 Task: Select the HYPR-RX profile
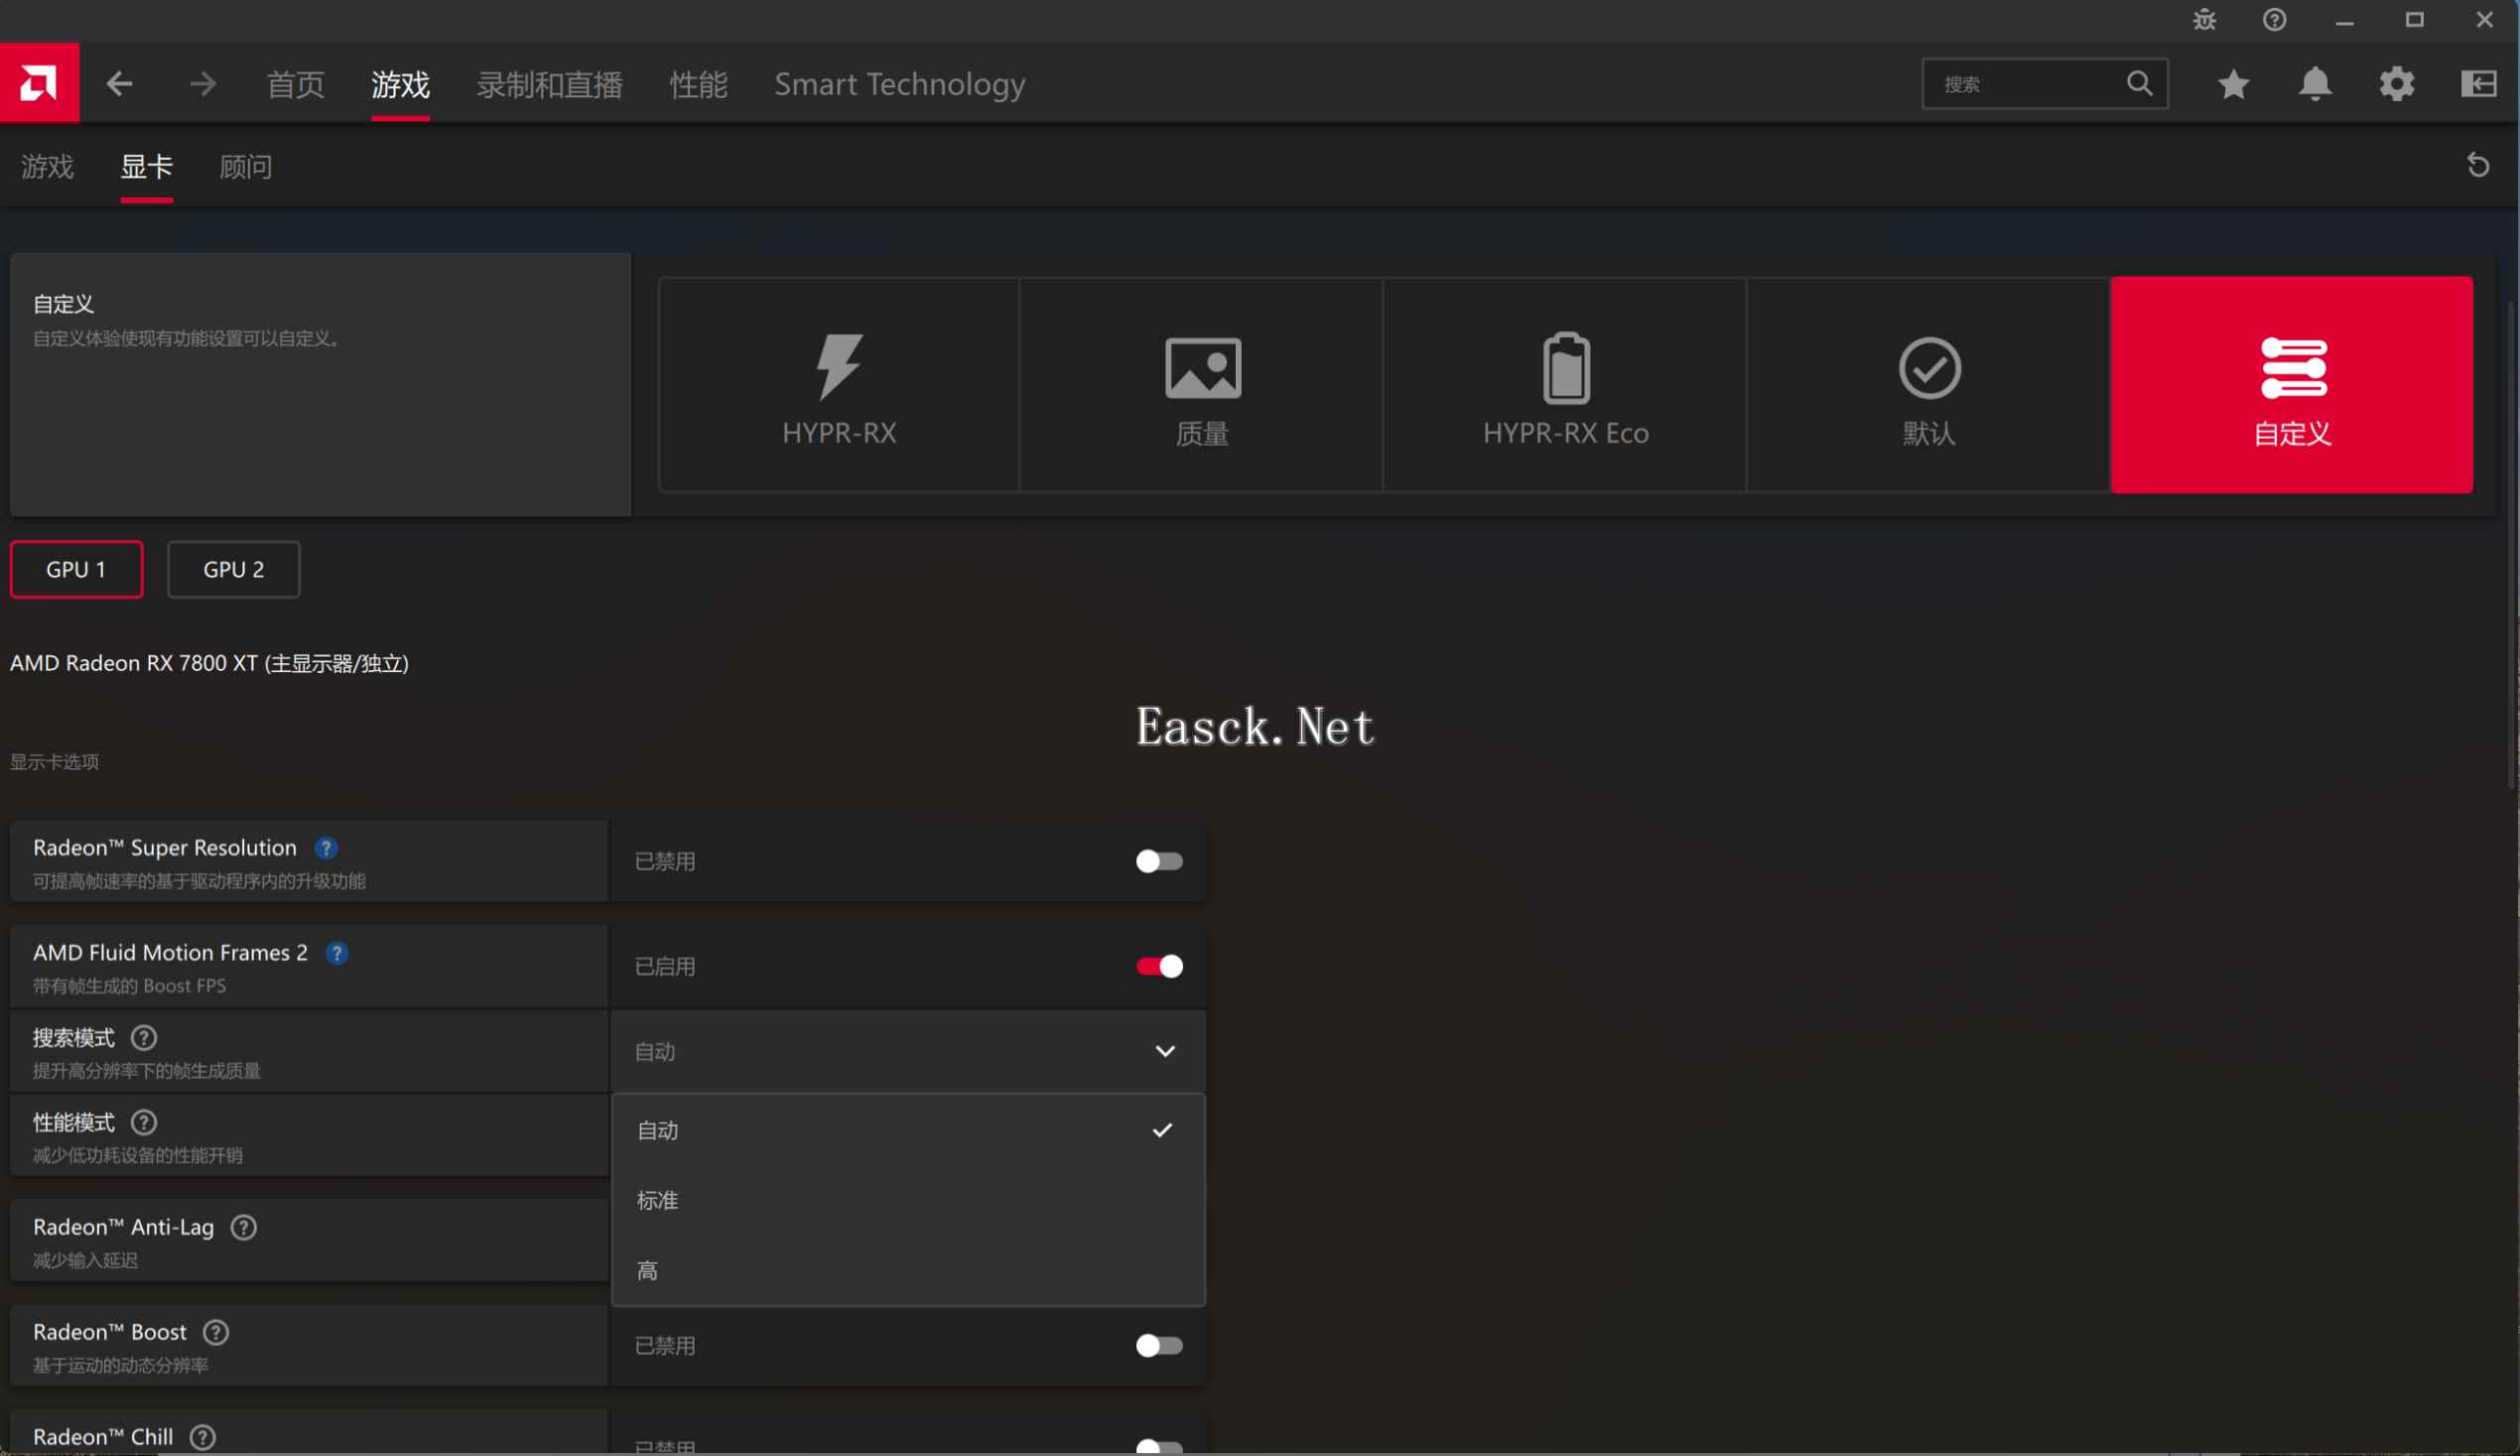click(839, 385)
